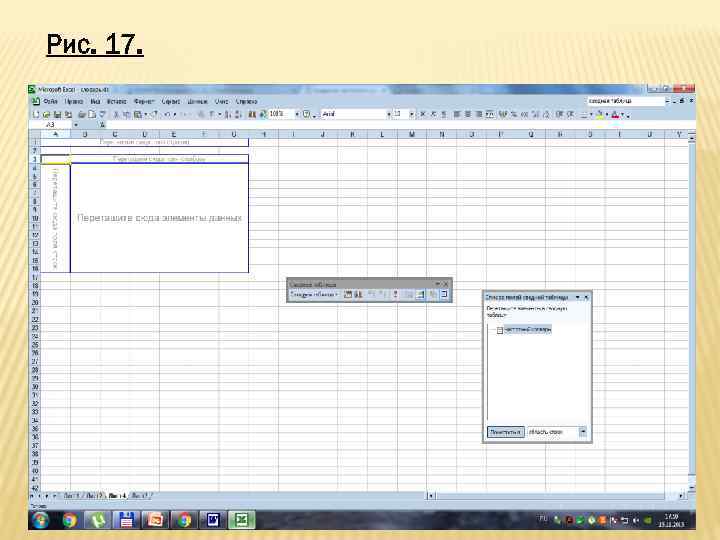Viewport: 720px width, 540px height.
Task: Click the Print toolbar icon
Action: (82, 114)
